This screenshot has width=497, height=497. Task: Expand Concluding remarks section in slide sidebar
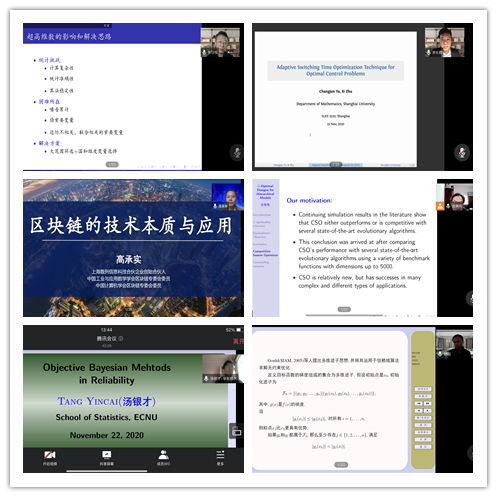click(x=261, y=264)
